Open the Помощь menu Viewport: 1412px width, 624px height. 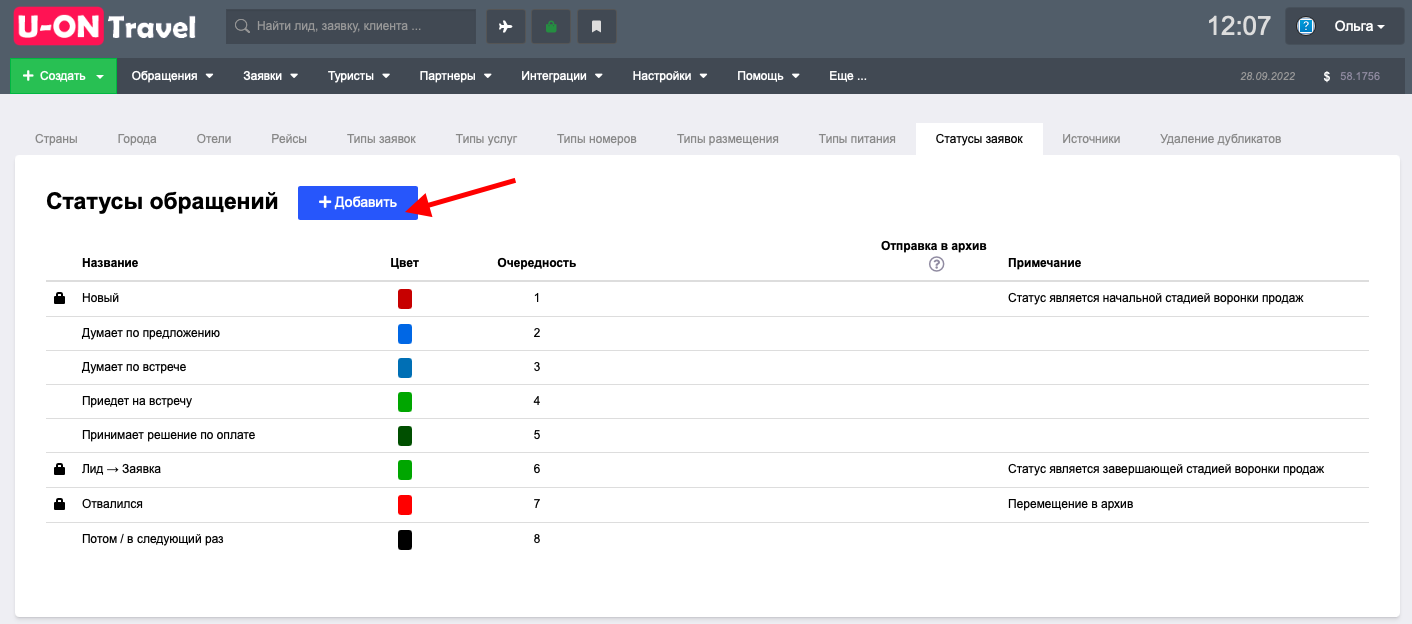point(769,76)
